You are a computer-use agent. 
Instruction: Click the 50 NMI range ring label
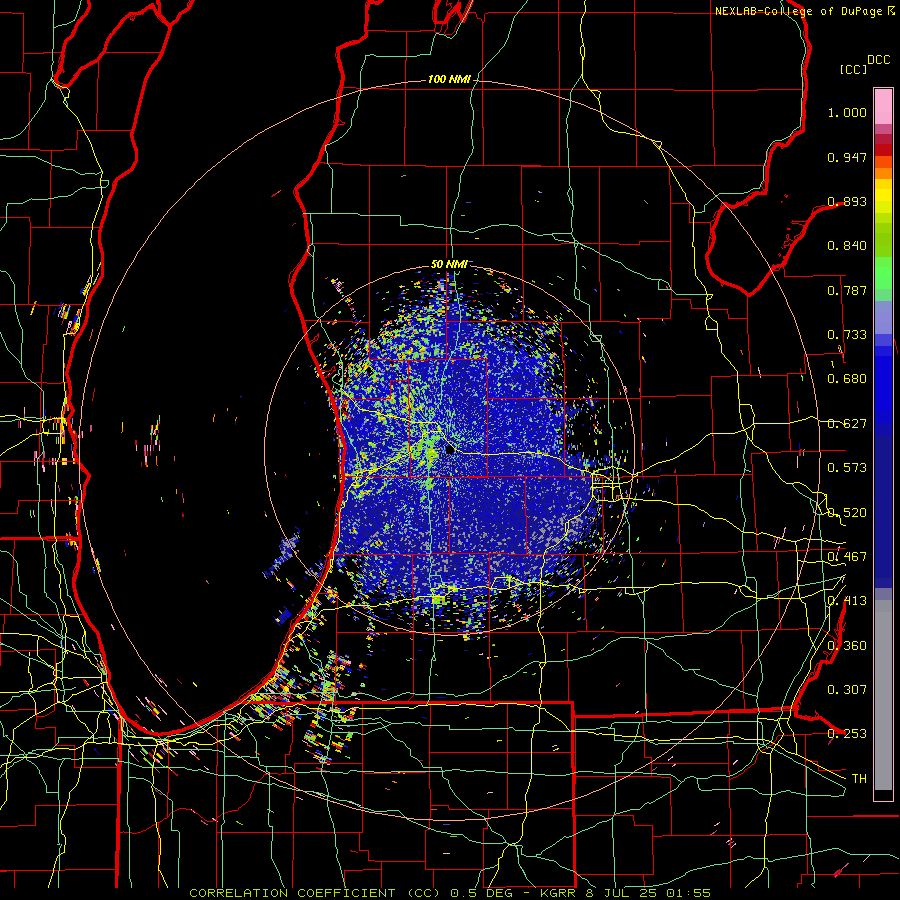pos(449,265)
